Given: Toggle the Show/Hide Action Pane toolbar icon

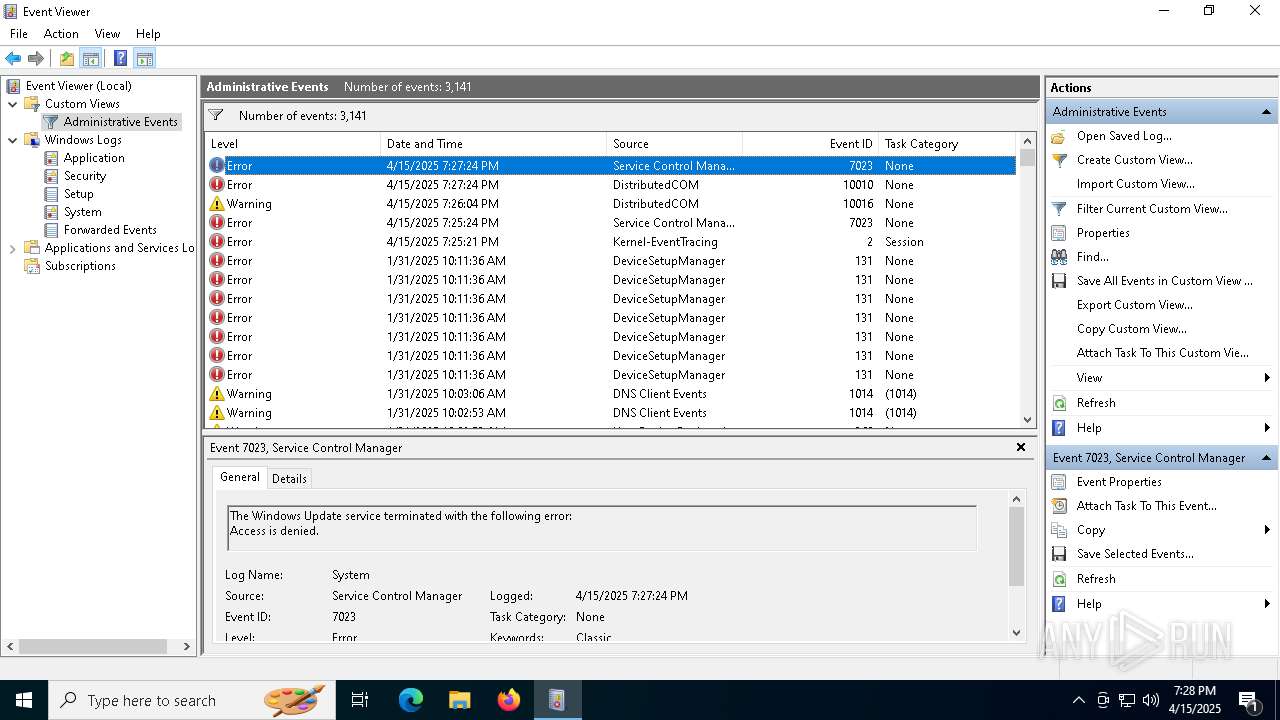Looking at the screenshot, I should (x=144, y=58).
